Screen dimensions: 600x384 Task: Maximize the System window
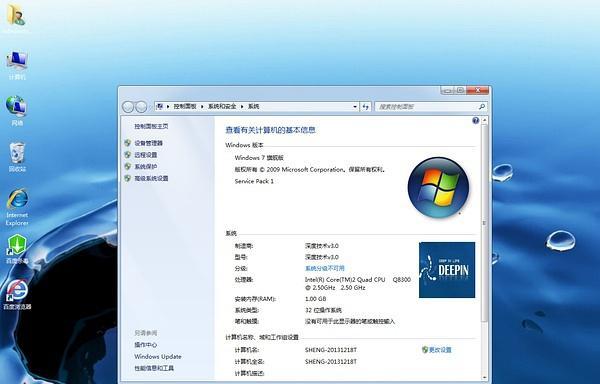click(x=460, y=90)
